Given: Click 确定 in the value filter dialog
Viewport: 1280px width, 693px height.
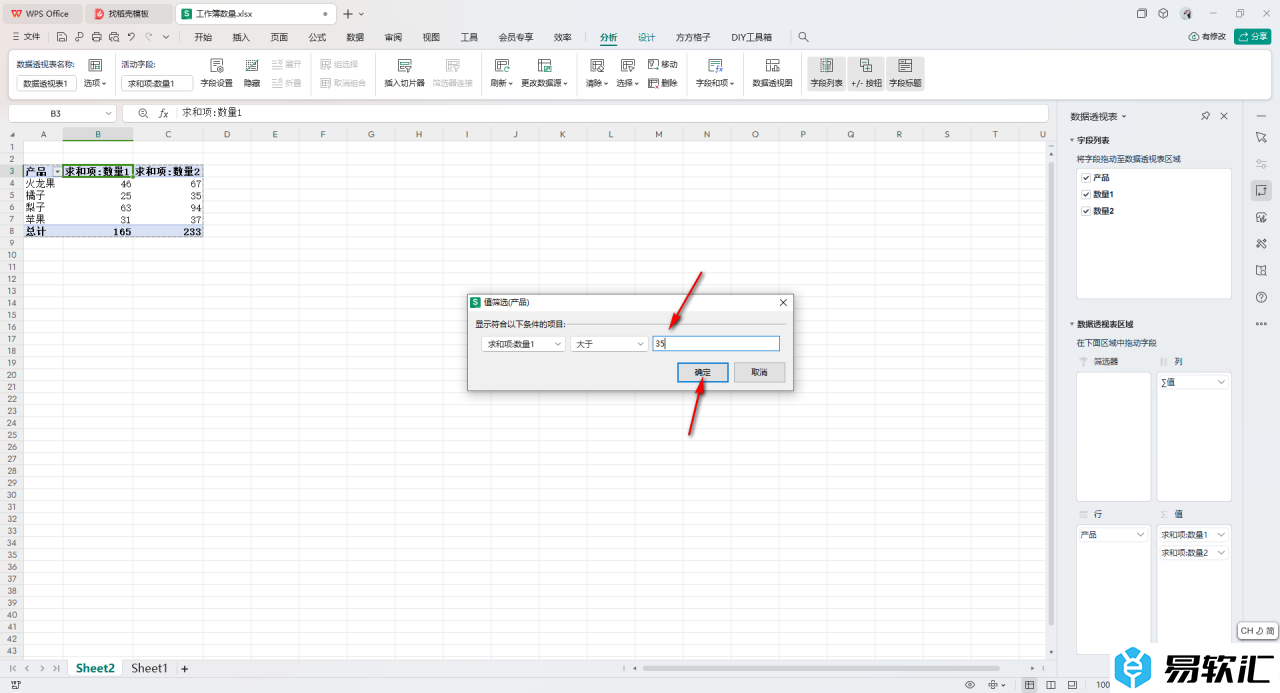Looking at the screenshot, I should click(x=702, y=372).
